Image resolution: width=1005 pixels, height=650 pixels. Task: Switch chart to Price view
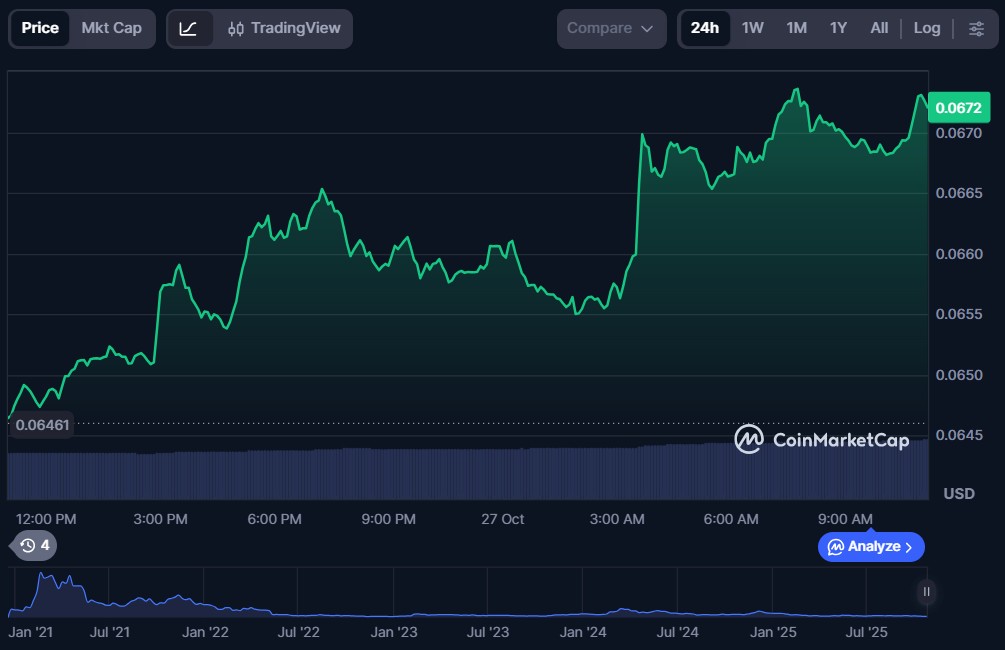click(x=40, y=28)
